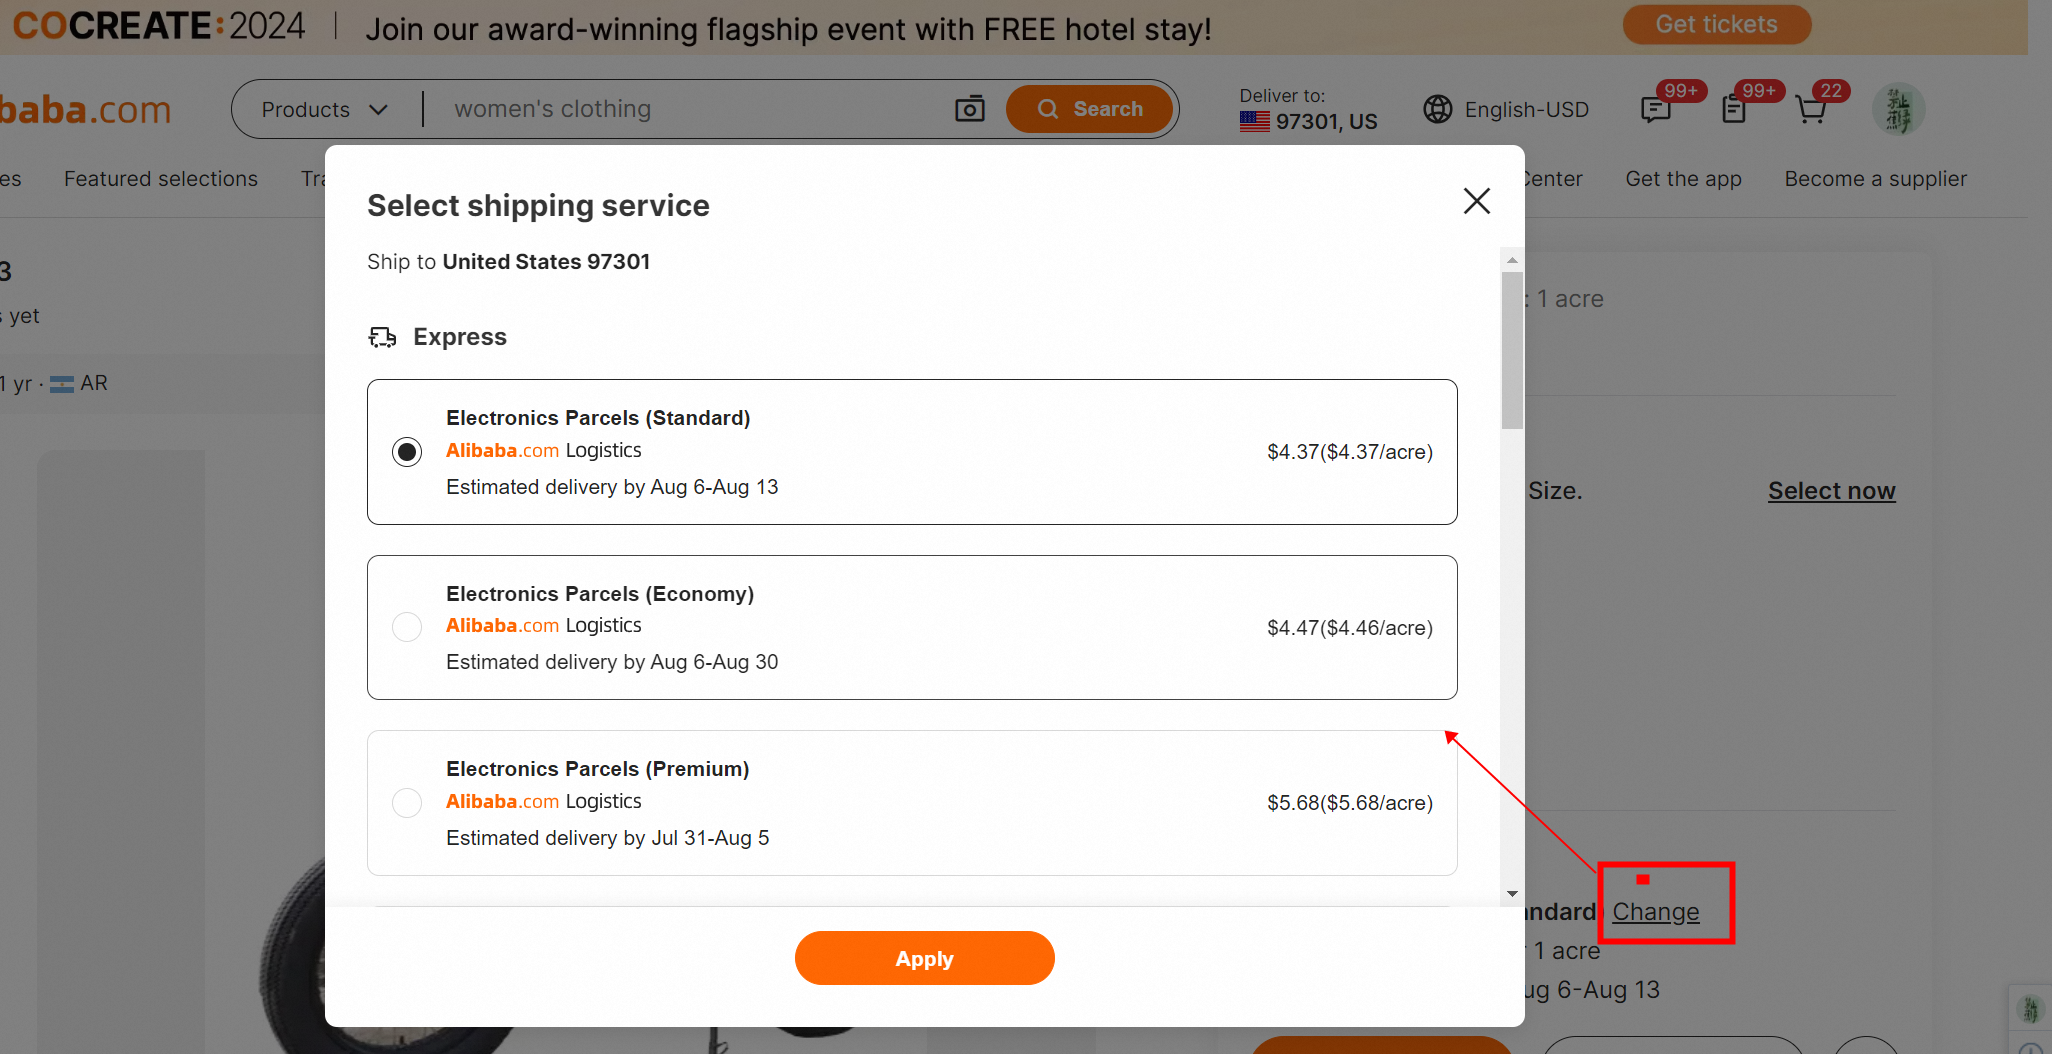The width and height of the screenshot is (2052, 1054).
Task: Select Electronics Parcels (Premium) radio button
Action: (407, 803)
